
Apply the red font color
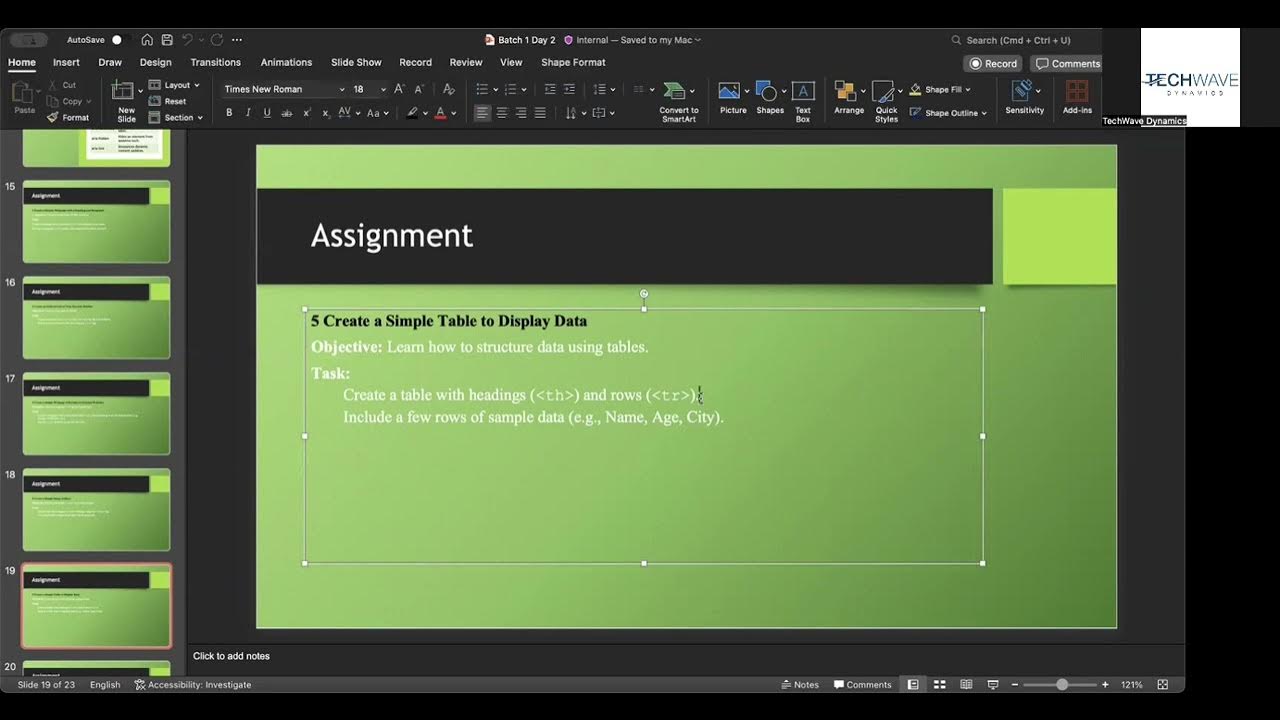[x=440, y=113]
